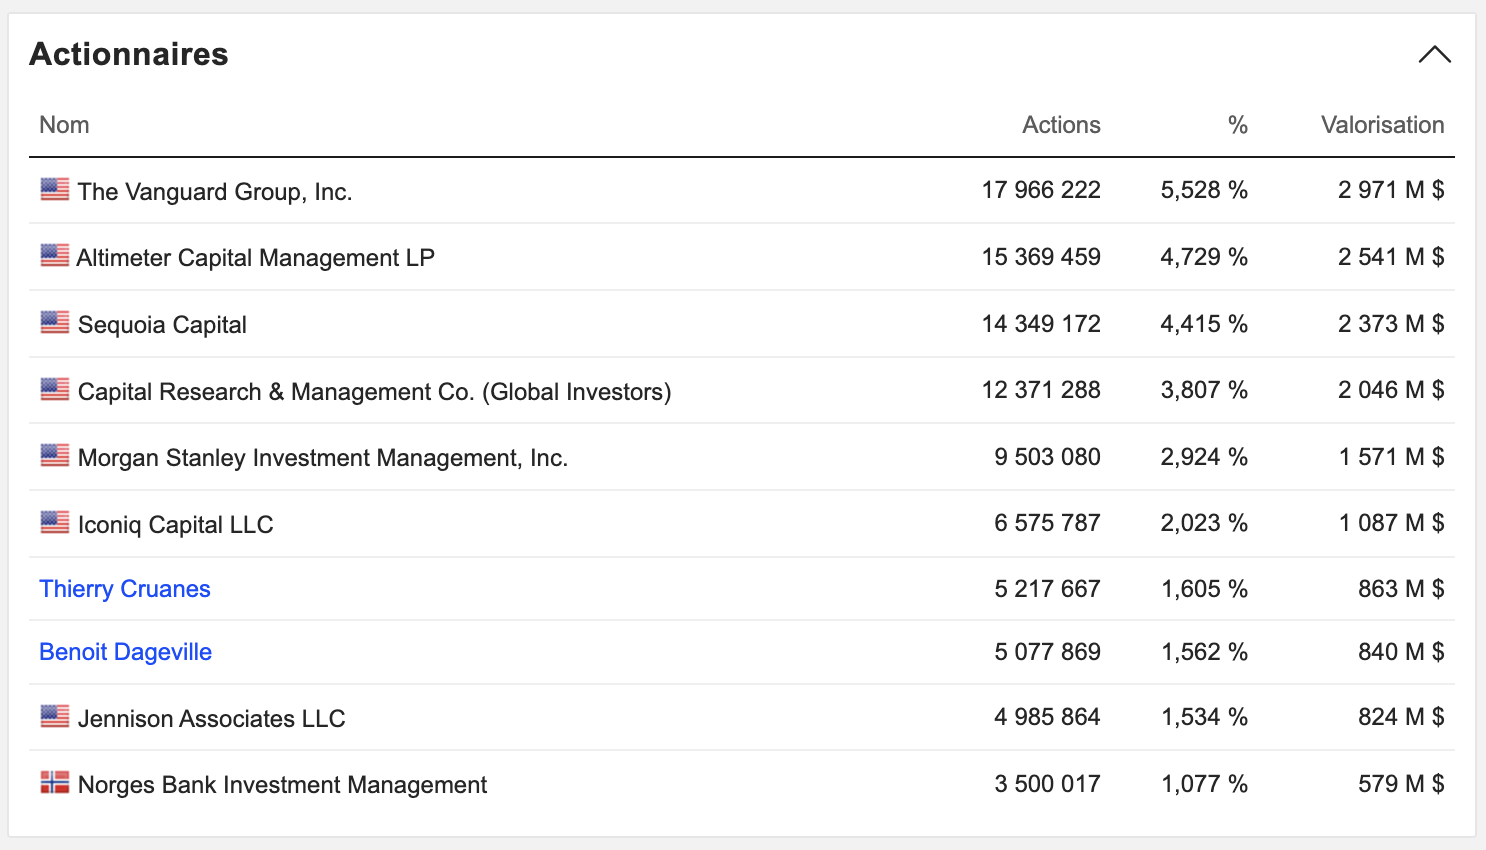Click the 4,415 % percentage

[x=1204, y=324]
